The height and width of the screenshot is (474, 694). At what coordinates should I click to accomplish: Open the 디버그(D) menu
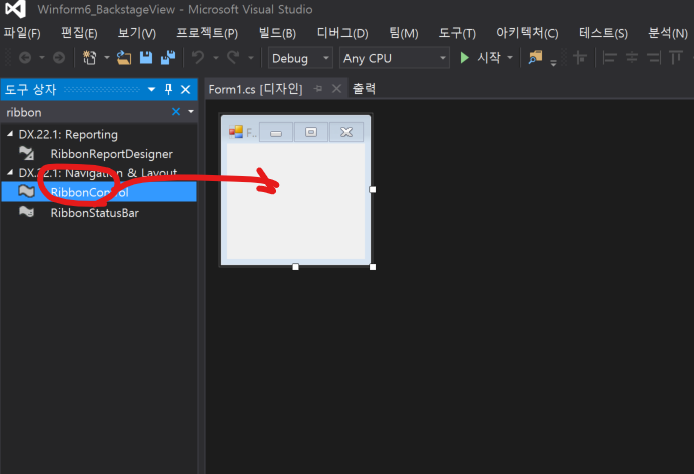coord(343,33)
